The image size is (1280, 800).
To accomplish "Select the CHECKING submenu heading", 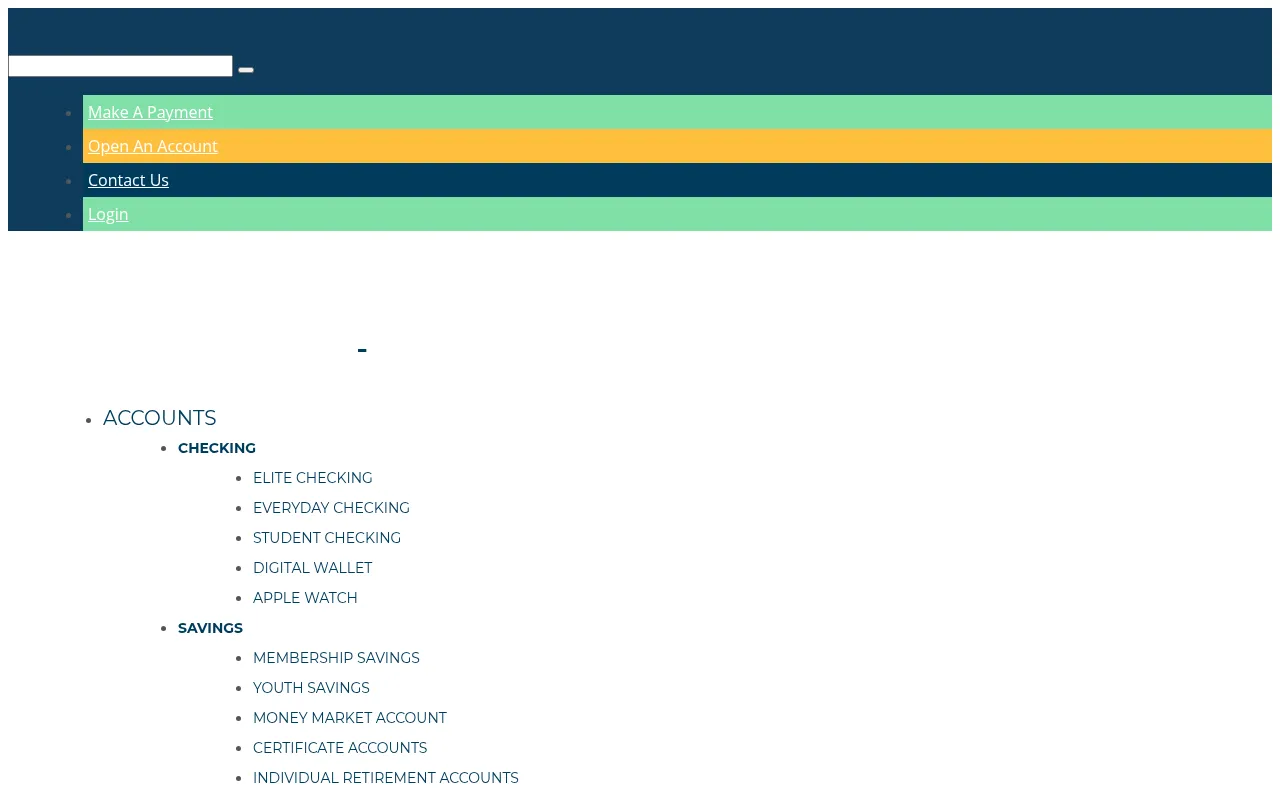I will click(x=217, y=448).
